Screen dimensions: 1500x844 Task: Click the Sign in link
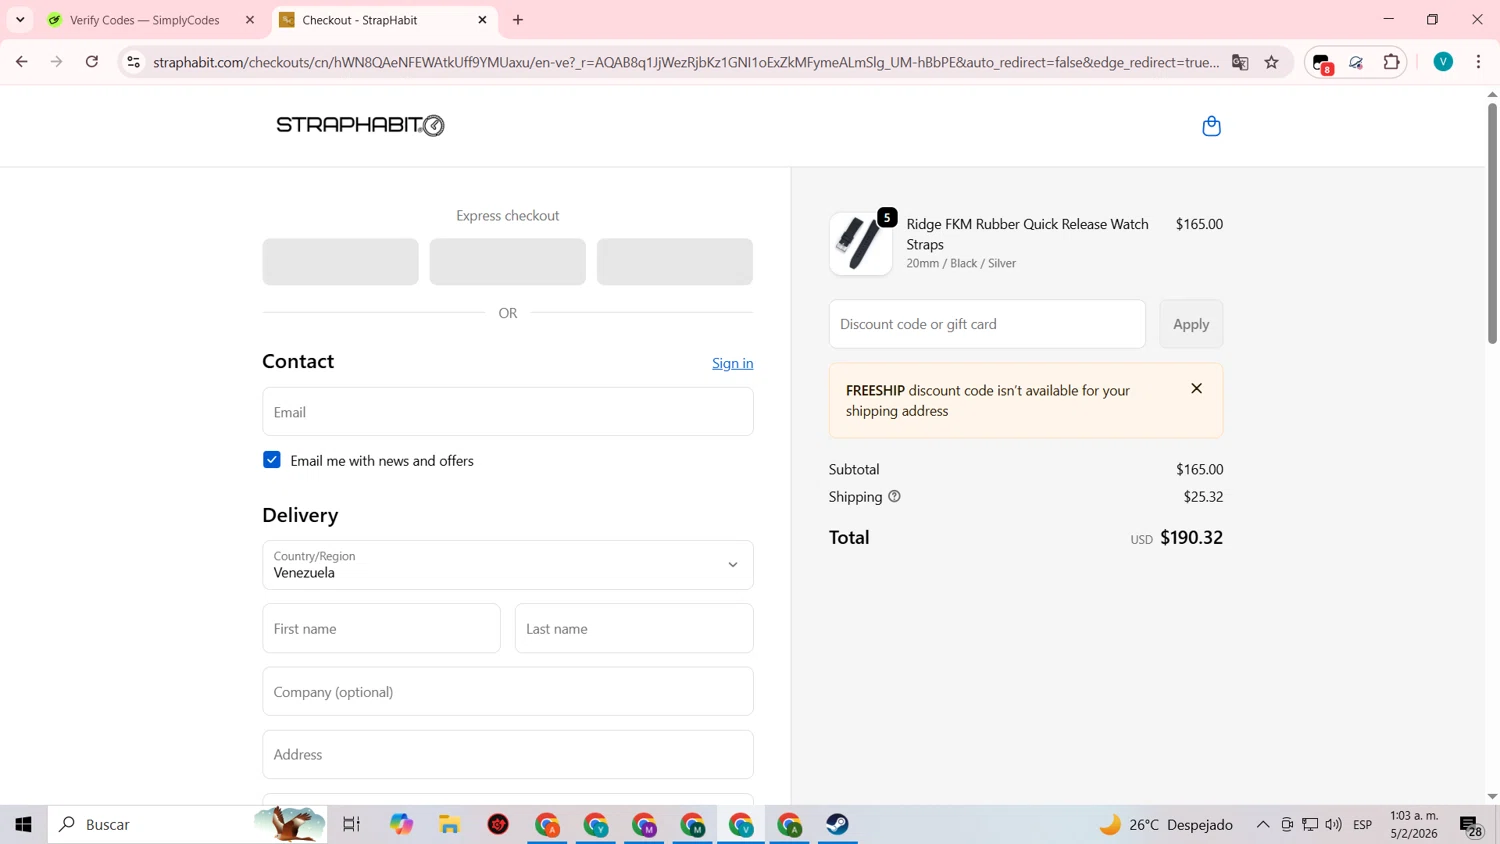732,363
